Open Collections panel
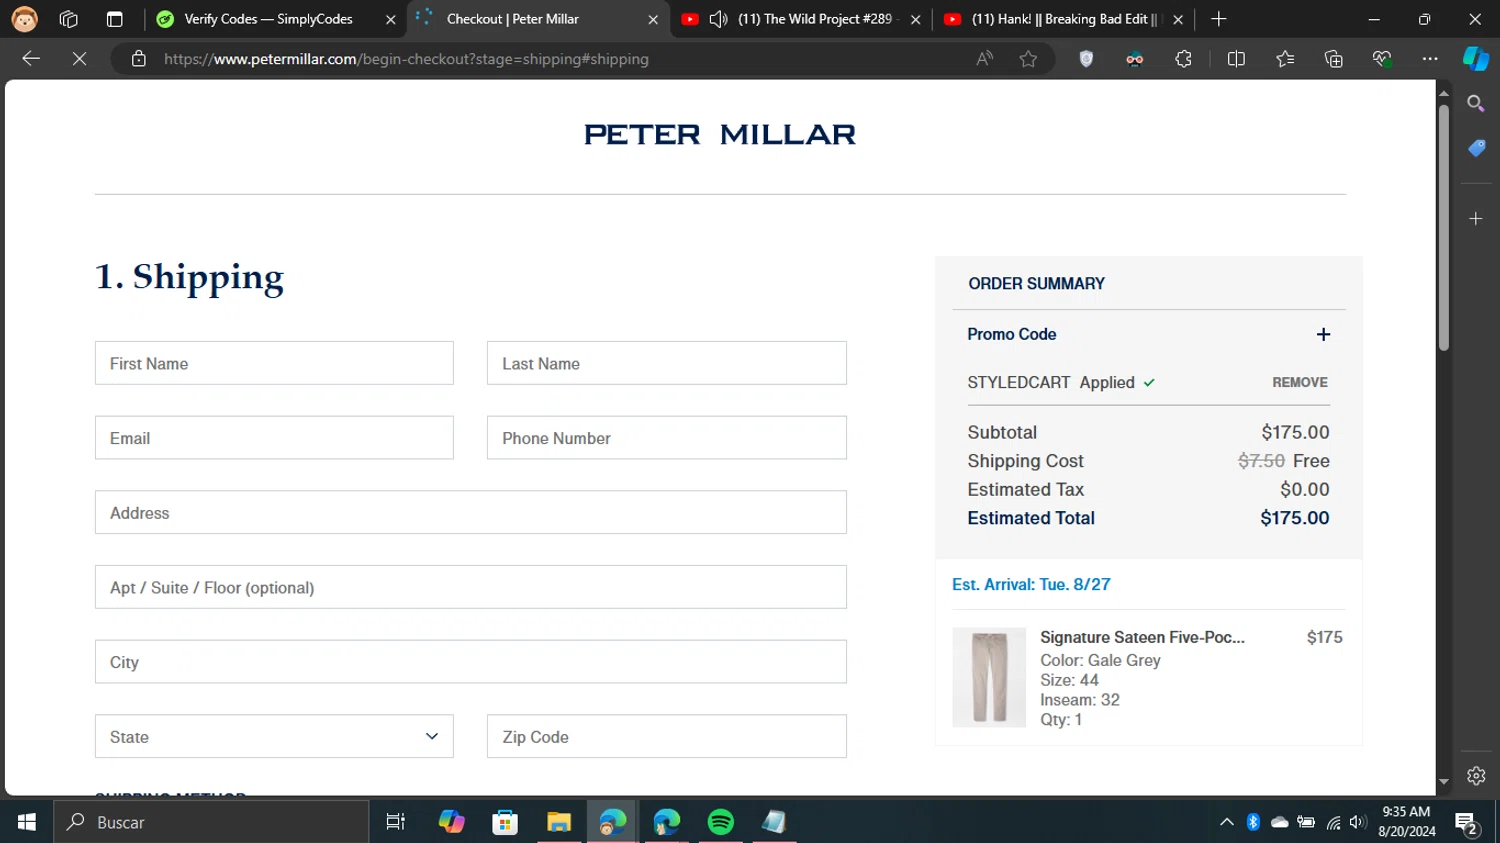Viewport: 1500px width, 843px height. (1333, 59)
